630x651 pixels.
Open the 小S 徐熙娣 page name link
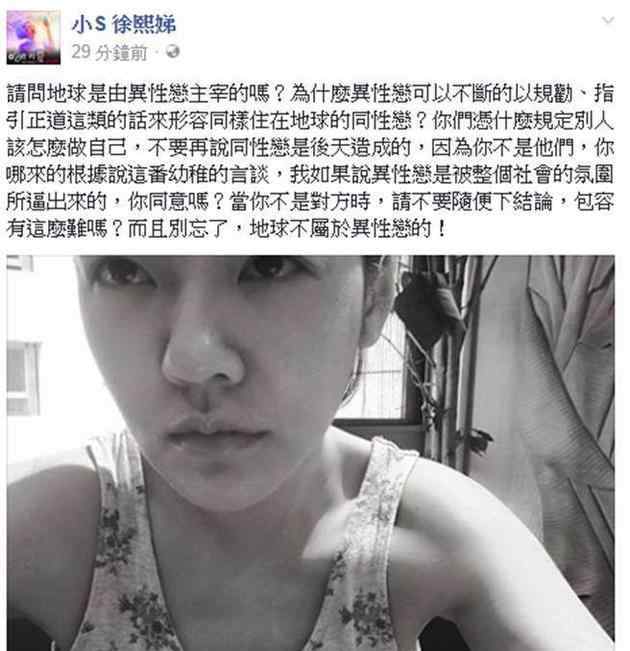[x=124, y=24]
